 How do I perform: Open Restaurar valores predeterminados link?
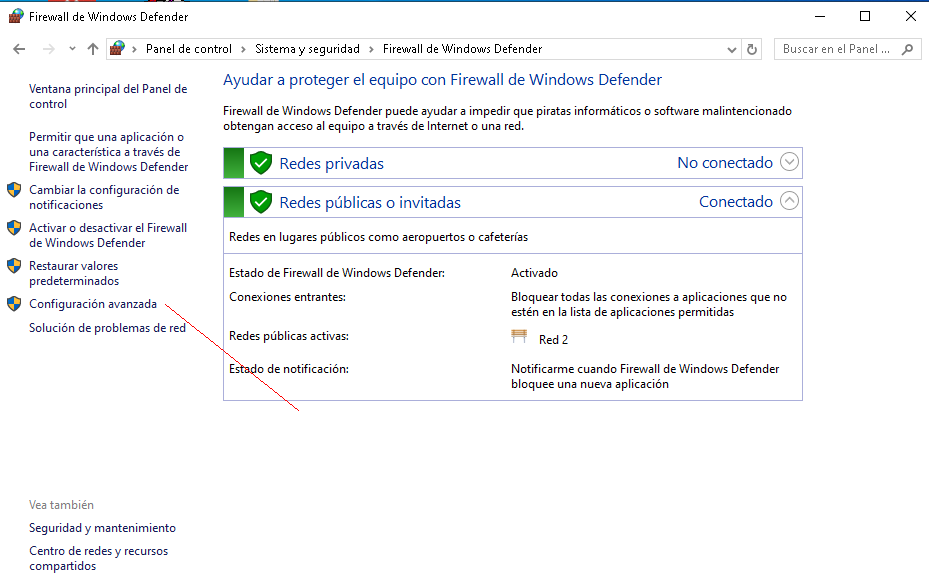[x=73, y=273]
